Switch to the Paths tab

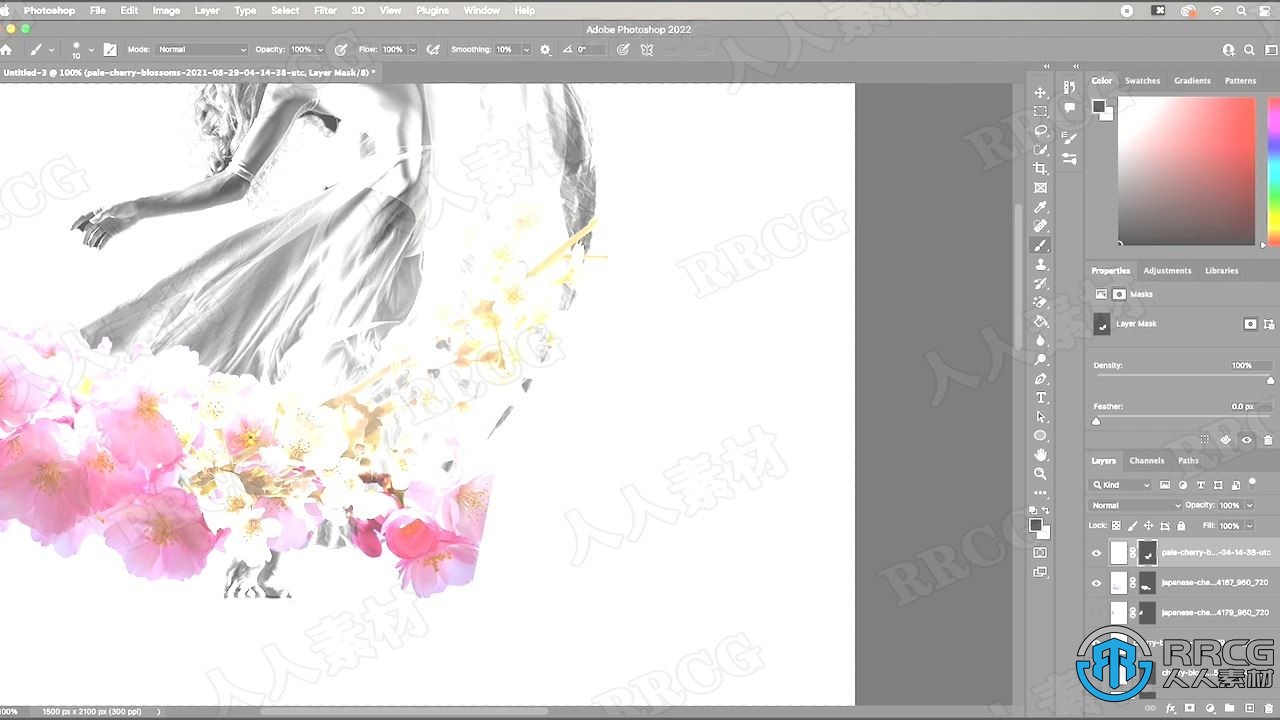[x=1188, y=461]
